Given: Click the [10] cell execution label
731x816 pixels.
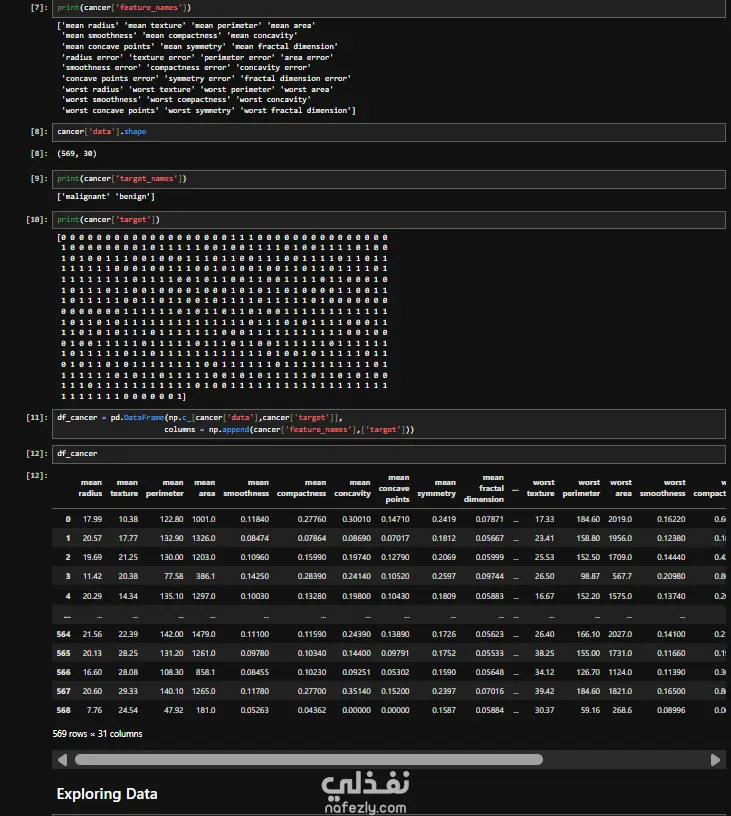Looking at the screenshot, I should pyautogui.click(x=37, y=220).
